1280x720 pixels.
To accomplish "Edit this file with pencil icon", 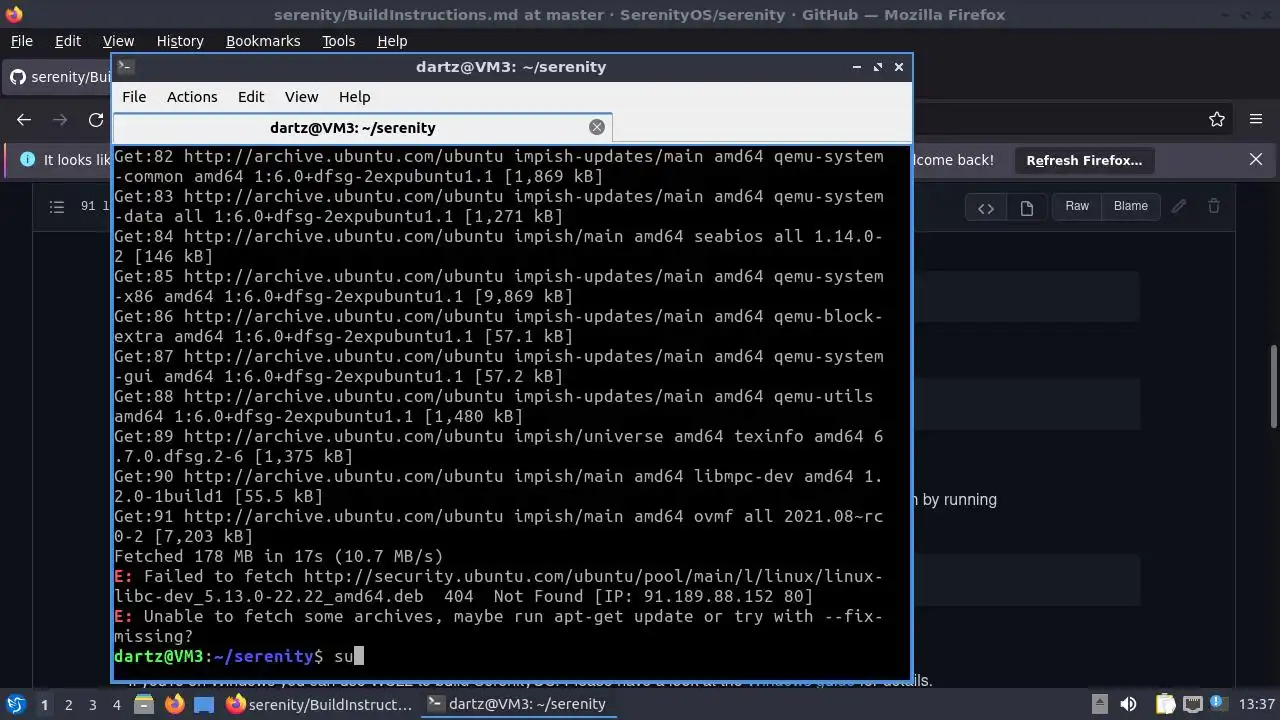I will (1179, 206).
